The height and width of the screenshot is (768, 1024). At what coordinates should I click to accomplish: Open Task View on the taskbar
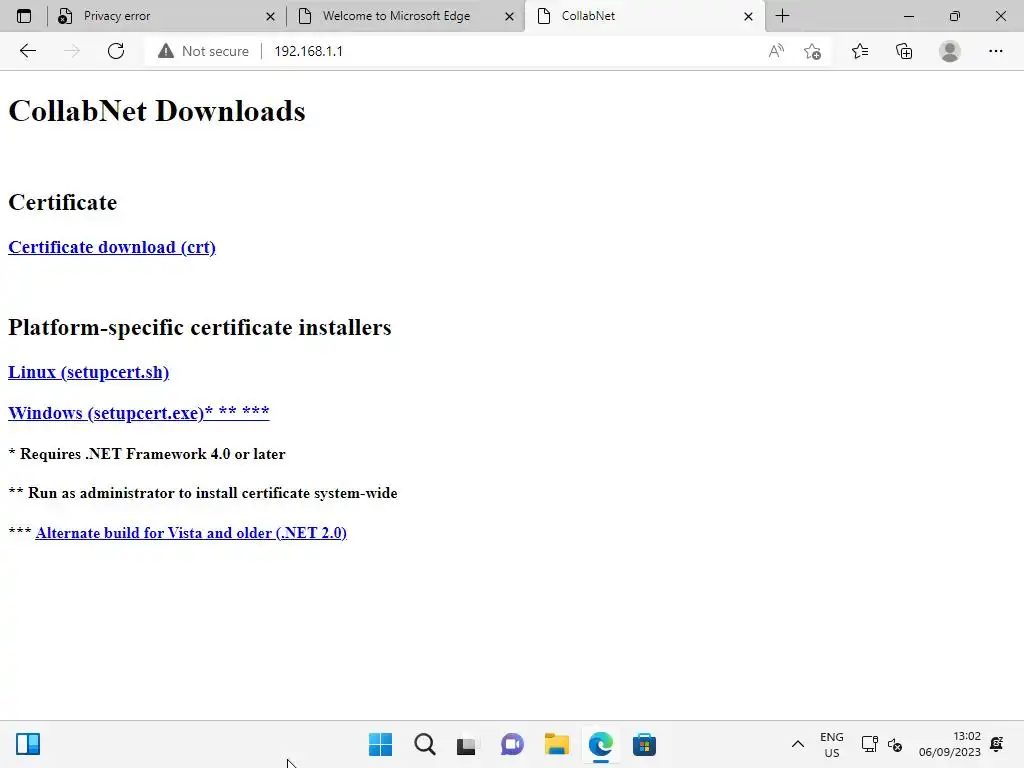click(x=466, y=744)
